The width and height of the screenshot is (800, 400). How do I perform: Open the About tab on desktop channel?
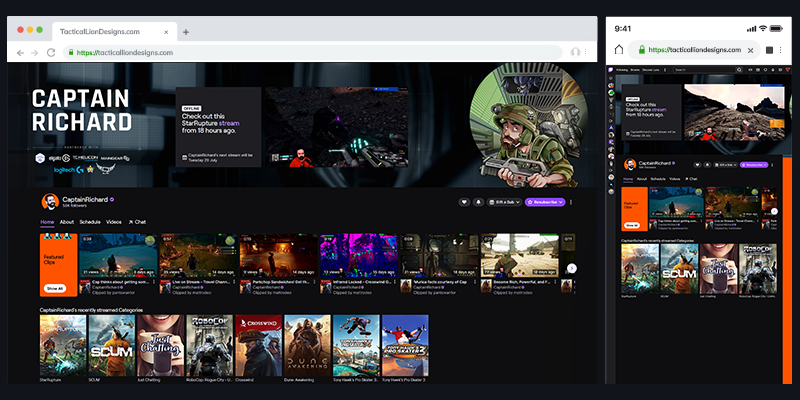pos(66,222)
